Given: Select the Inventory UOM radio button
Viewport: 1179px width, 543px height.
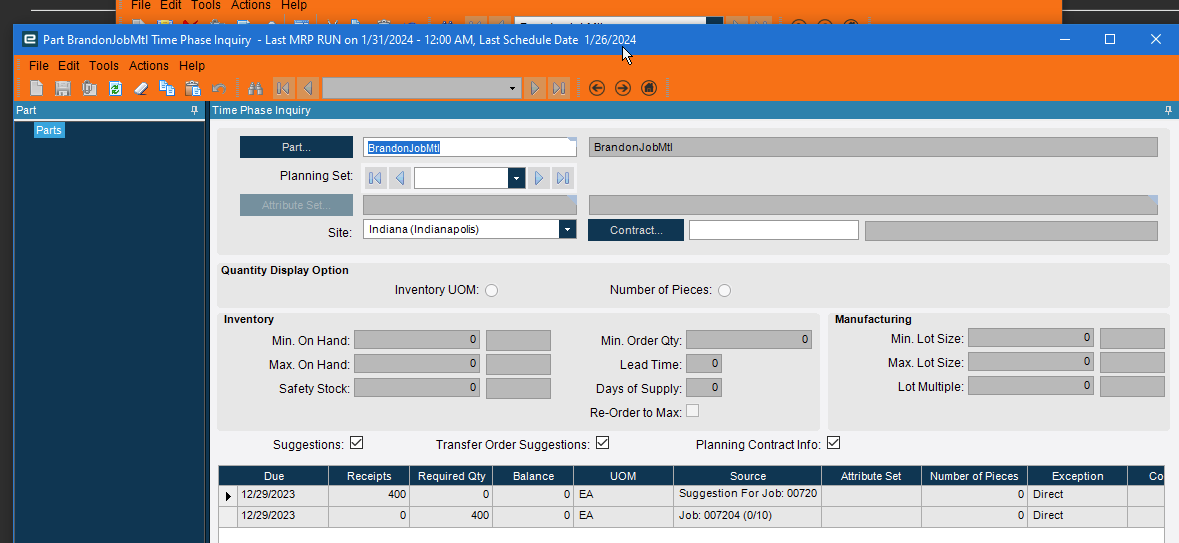Looking at the screenshot, I should click(491, 290).
